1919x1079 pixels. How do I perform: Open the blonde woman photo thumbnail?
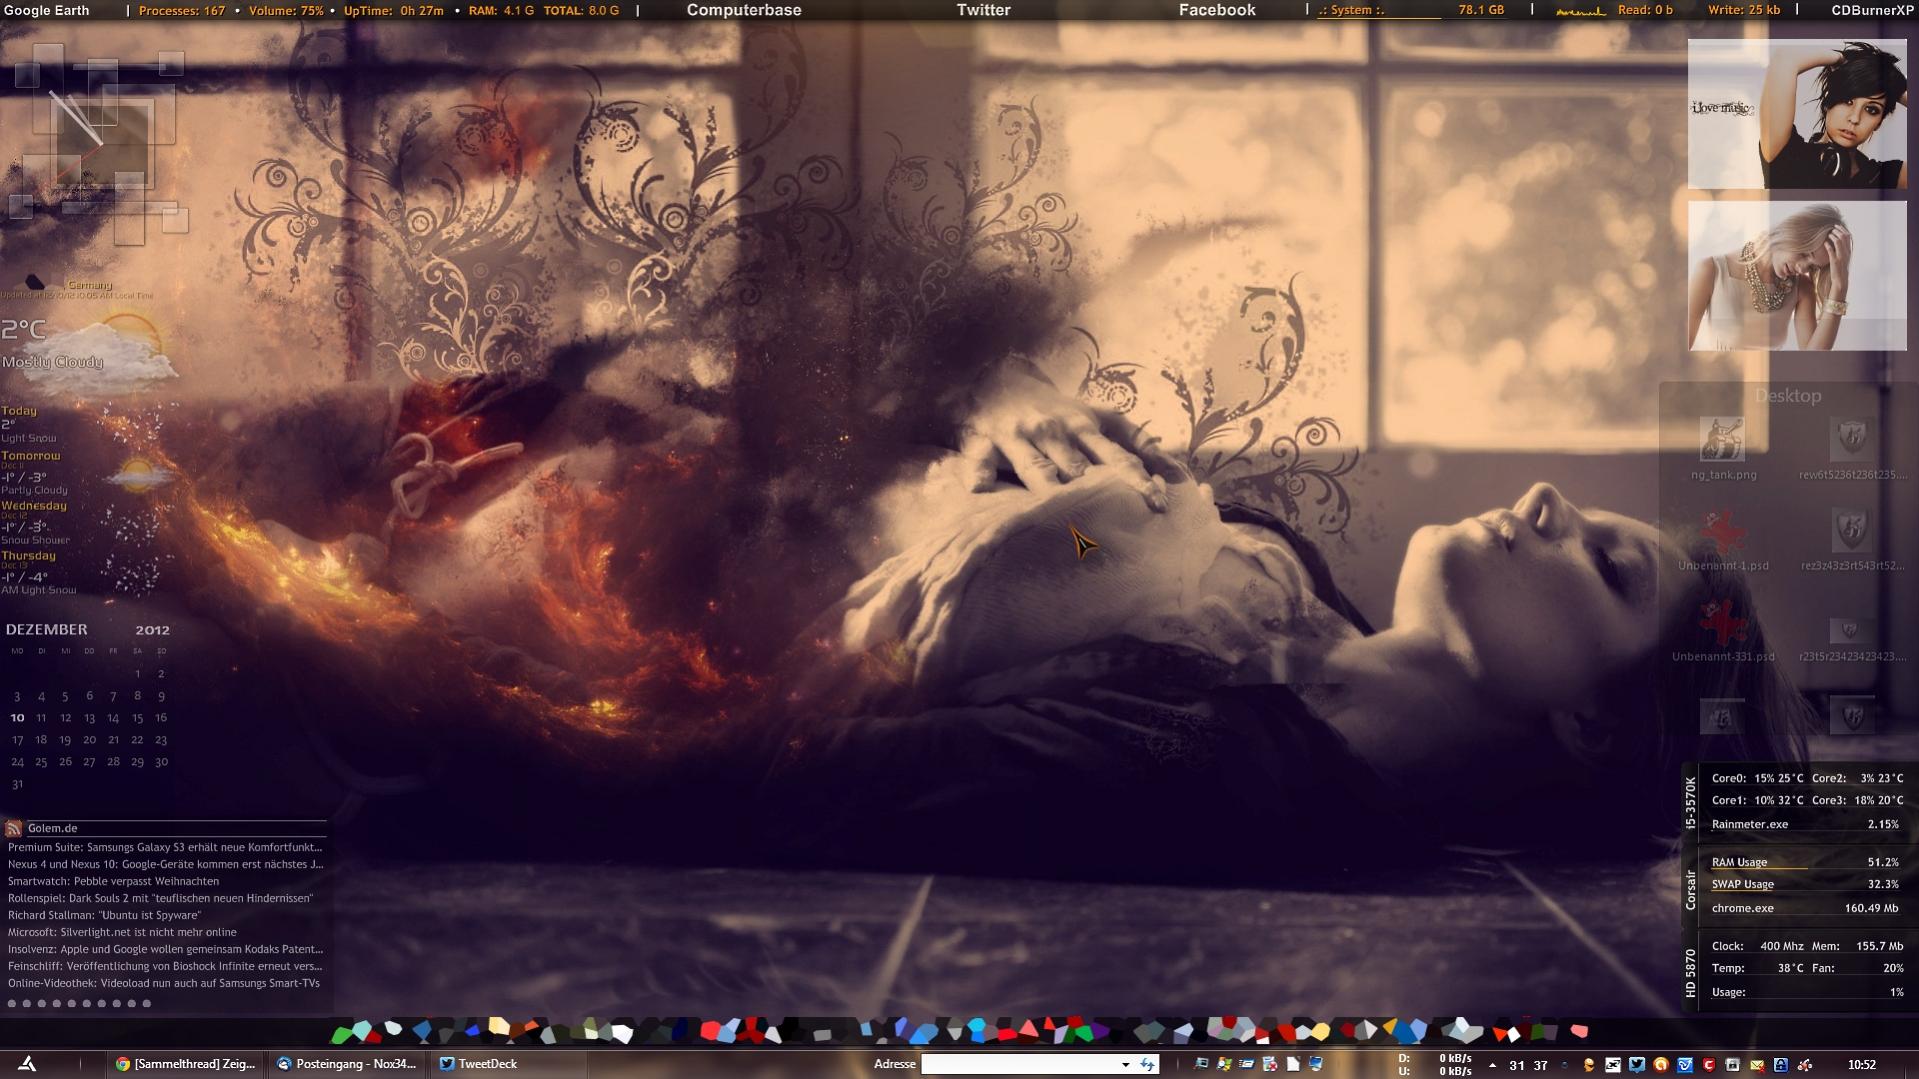(1797, 276)
